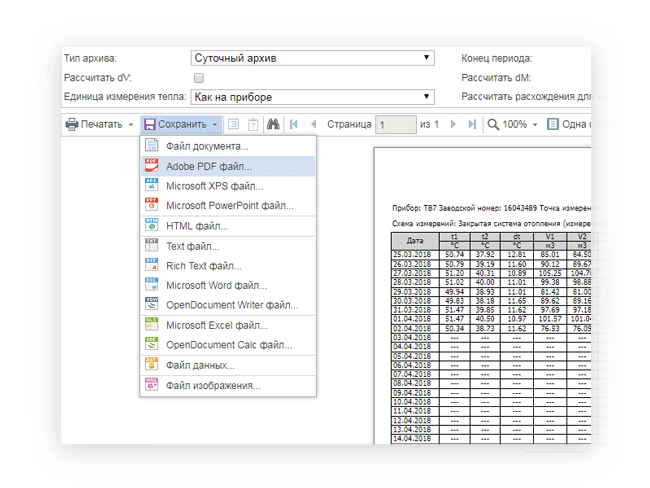The height and width of the screenshot is (488, 650).
Task: Choose HTML файл... entry
Action: tap(228, 226)
